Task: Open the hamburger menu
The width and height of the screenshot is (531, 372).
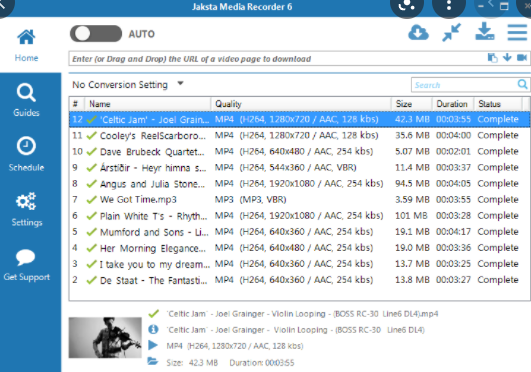Action: [x=517, y=32]
